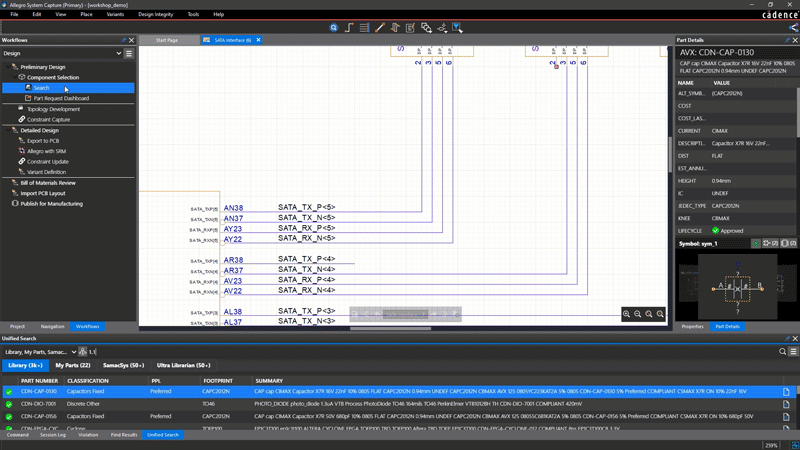This screenshot has height=450, width=800.
Task: Click the green place symbol icon
Action: [756, 244]
